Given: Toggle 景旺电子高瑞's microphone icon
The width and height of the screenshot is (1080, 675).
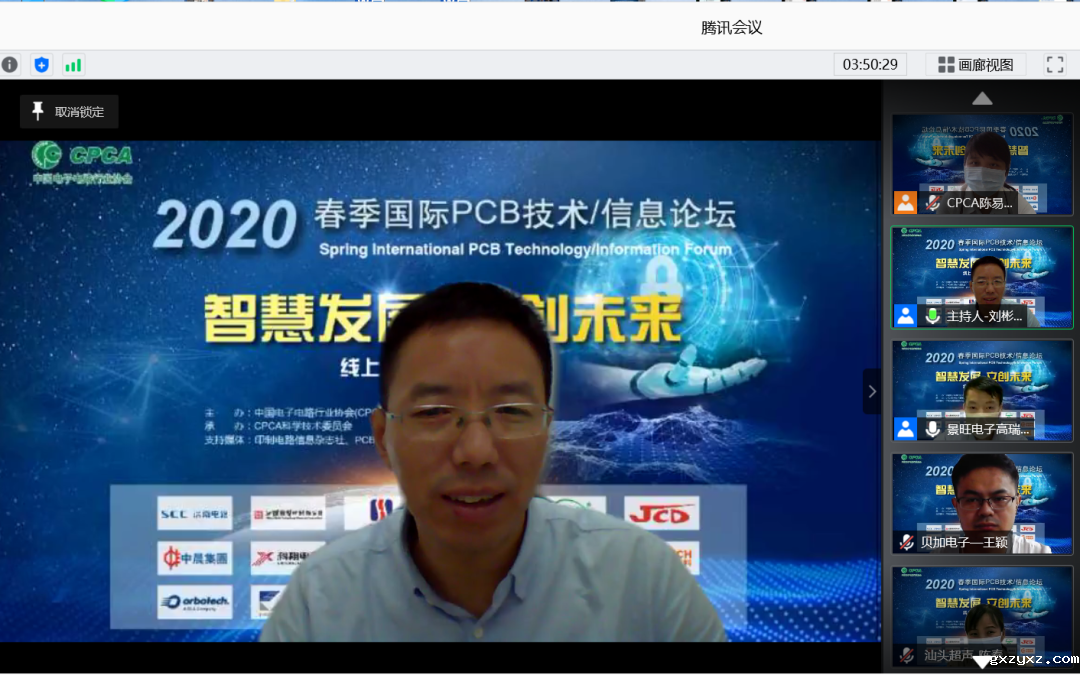Looking at the screenshot, I should coord(932,428).
